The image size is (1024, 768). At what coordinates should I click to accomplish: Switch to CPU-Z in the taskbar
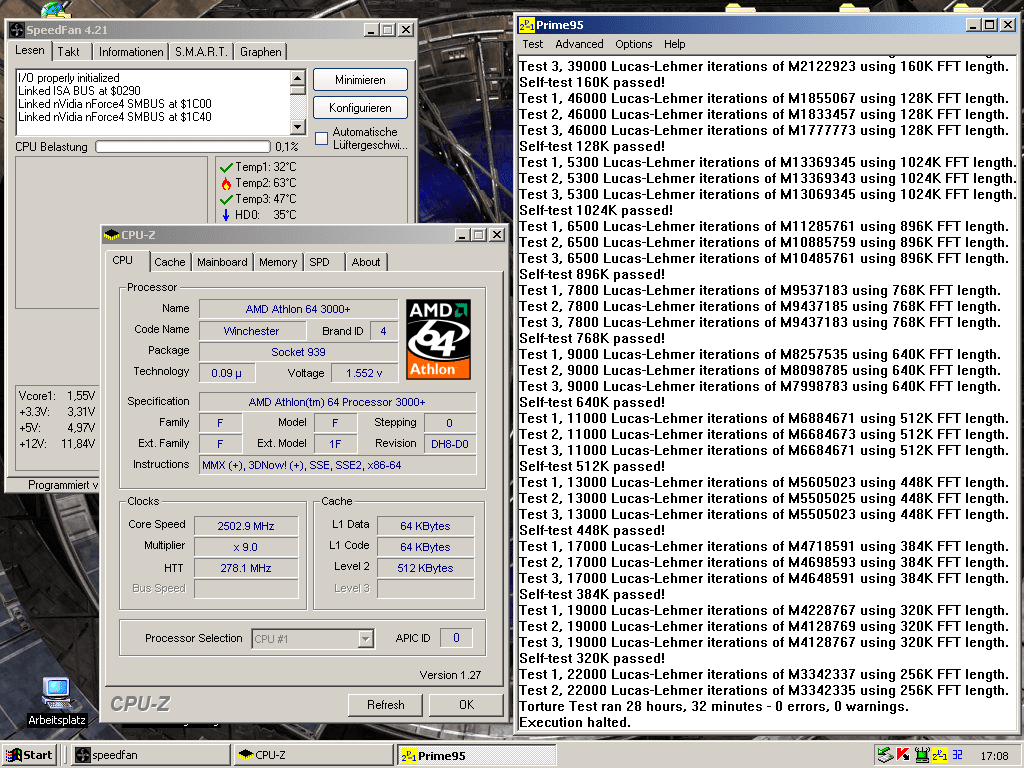click(313, 756)
